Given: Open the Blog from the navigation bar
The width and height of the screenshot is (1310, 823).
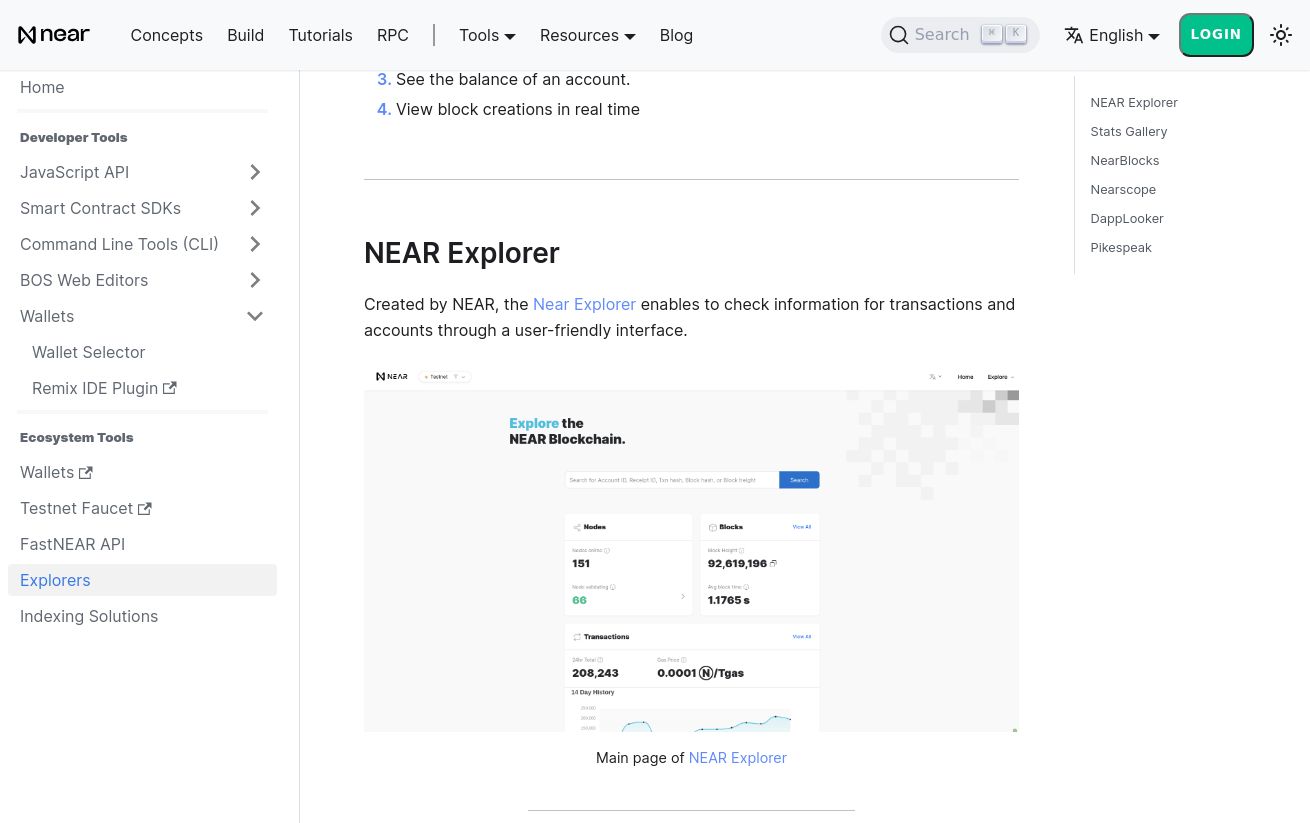Looking at the screenshot, I should 676,35.
